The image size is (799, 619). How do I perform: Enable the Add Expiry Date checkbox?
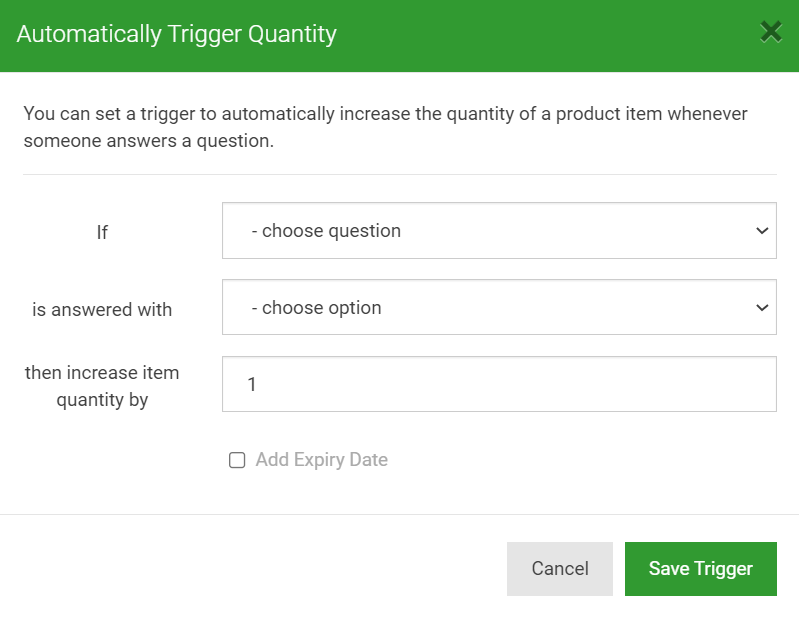(x=237, y=460)
